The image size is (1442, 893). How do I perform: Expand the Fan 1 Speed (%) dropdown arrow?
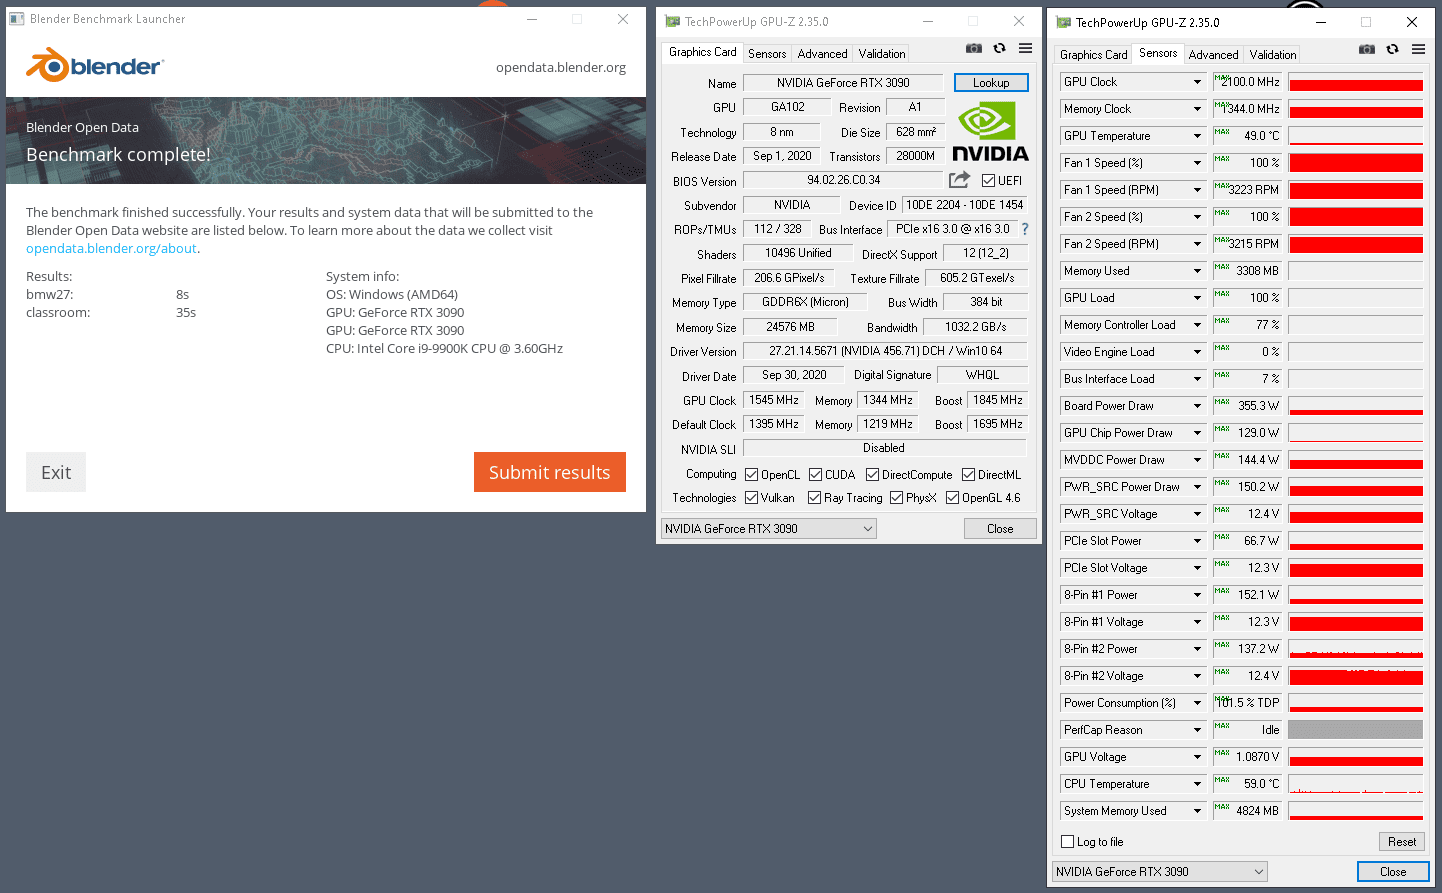click(x=1197, y=163)
